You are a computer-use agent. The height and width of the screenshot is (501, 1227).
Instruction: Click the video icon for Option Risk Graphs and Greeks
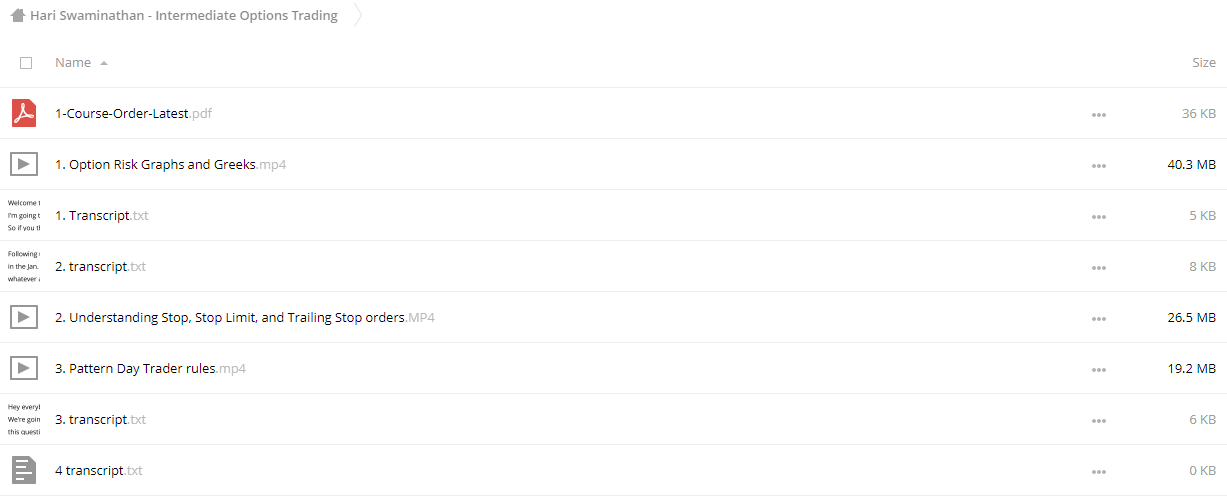pyautogui.click(x=24, y=164)
